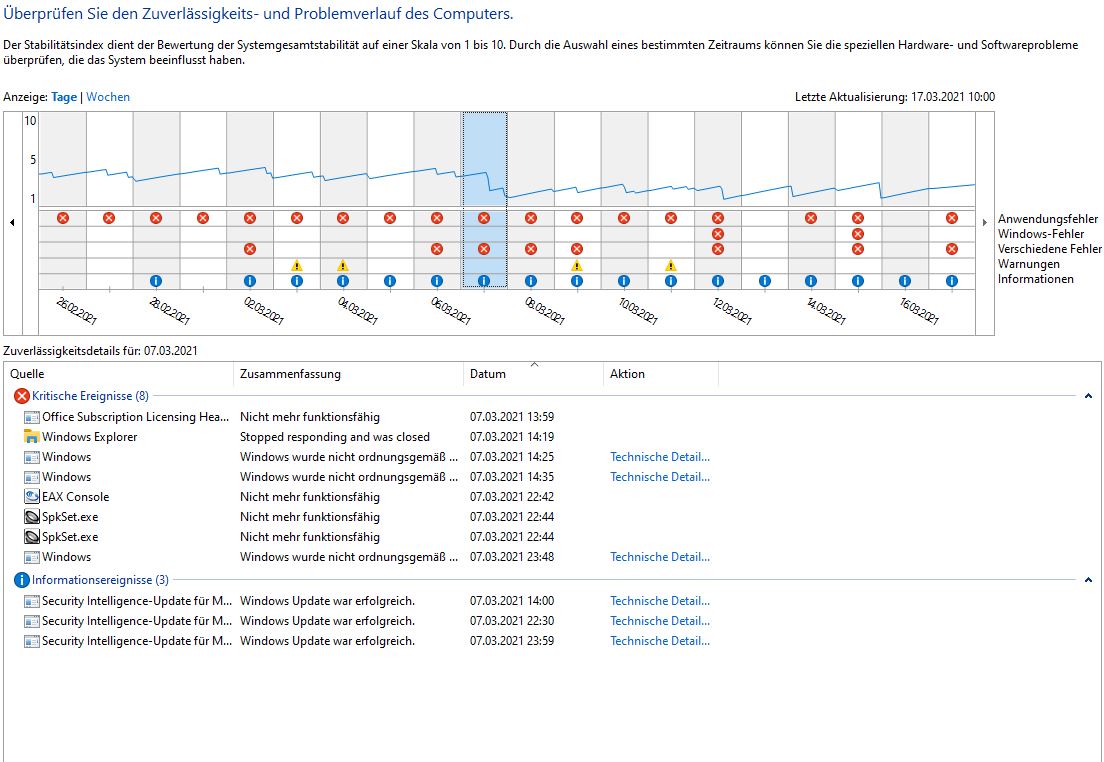The height and width of the screenshot is (762, 1104).
Task: Click the Warnungen icon on 09.03.2021
Action: (577, 266)
